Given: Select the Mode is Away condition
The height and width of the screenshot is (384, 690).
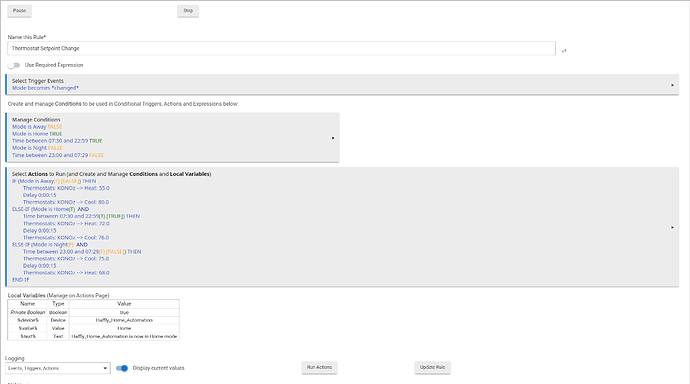Looking at the screenshot, I should pyautogui.click(x=37, y=127).
